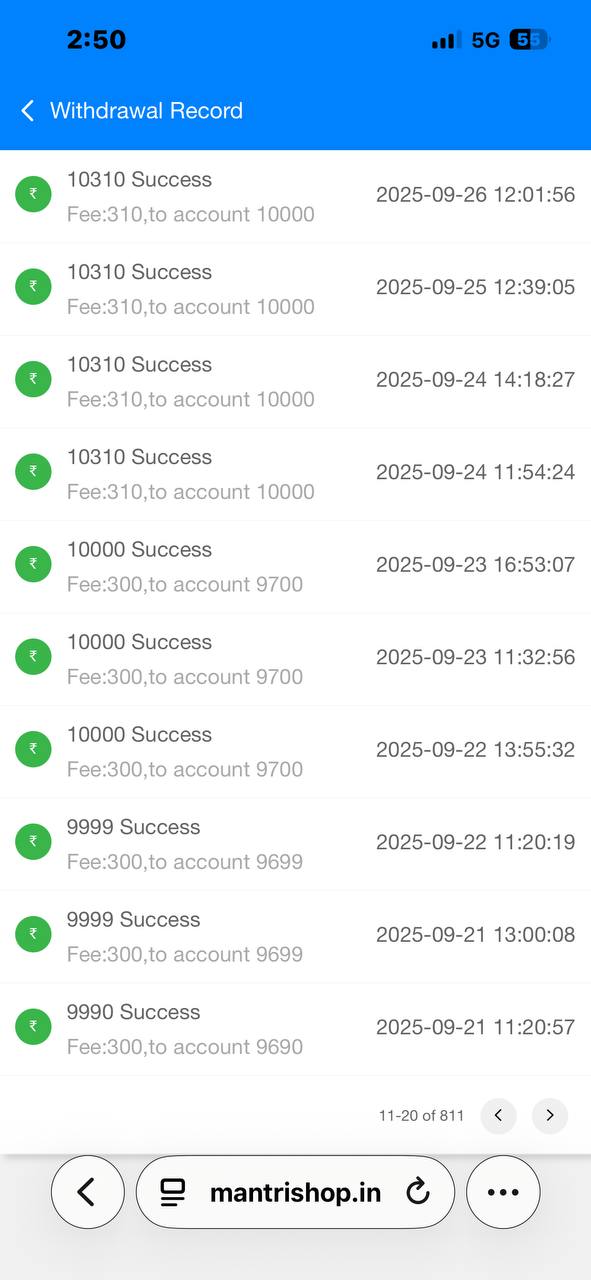
Task: Select the rupee icon on the 9990 Success row
Action: (33, 1026)
